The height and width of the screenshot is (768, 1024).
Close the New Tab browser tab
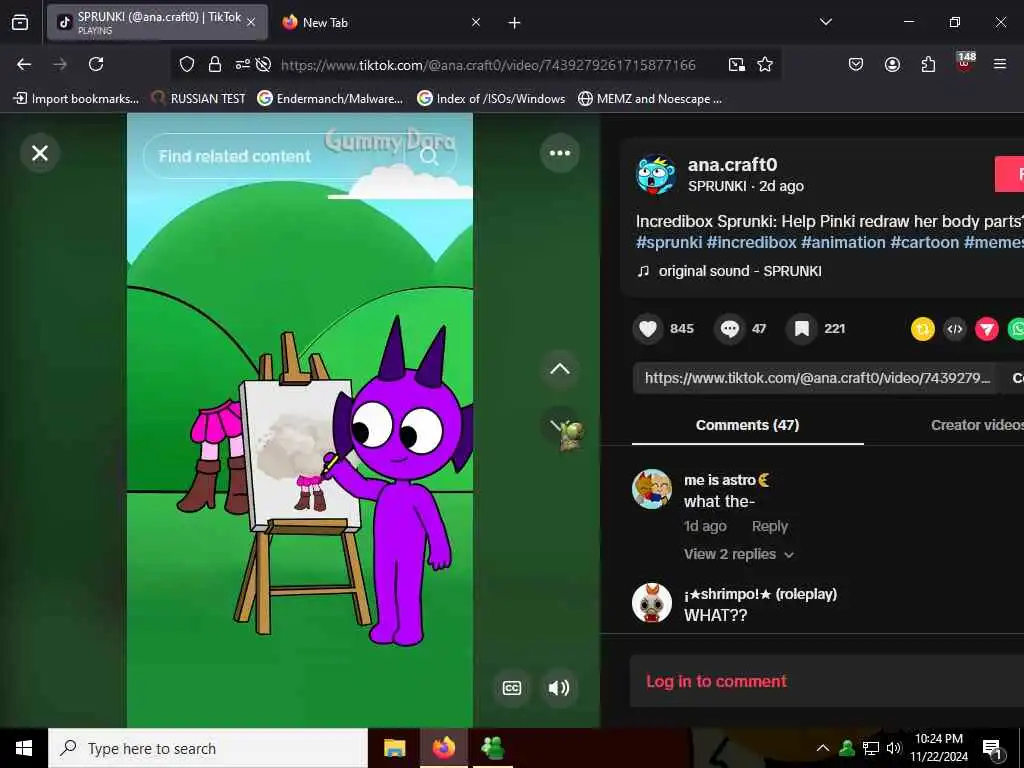point(476,22)
